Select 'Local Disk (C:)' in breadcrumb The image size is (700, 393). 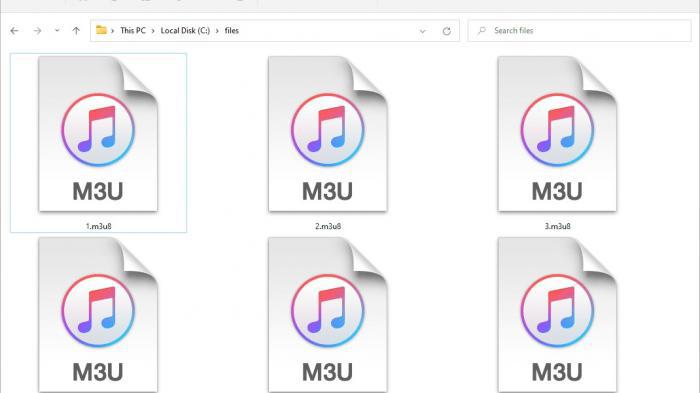(x=185, y=31)
